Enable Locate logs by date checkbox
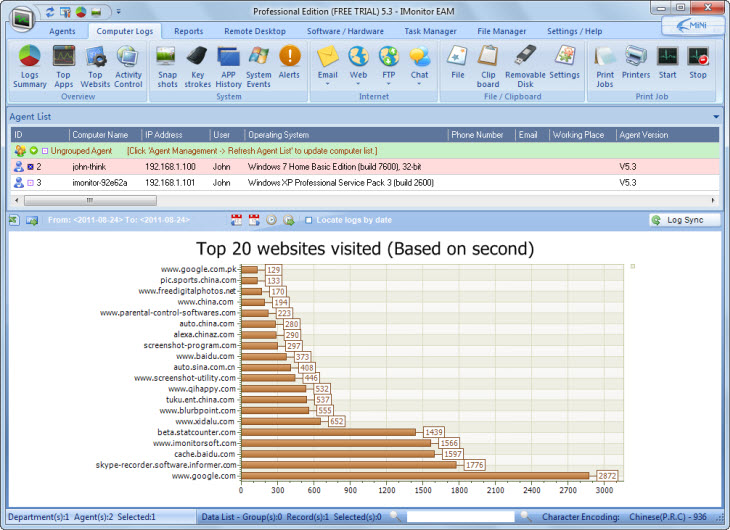Image resolution: width=730 pixels, height=530 pixels. click(308, 219)
